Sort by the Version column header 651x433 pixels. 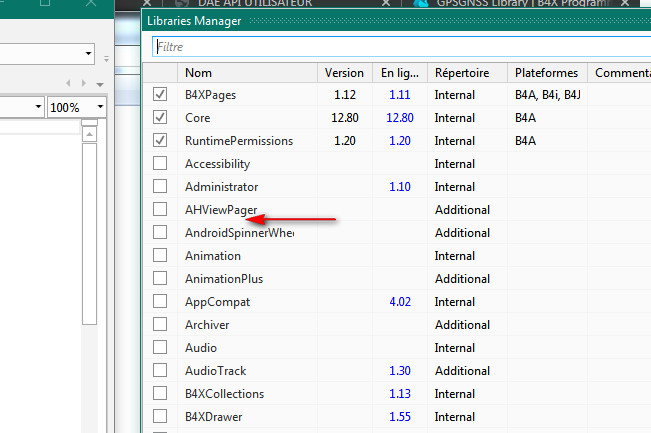coord(345,73)
